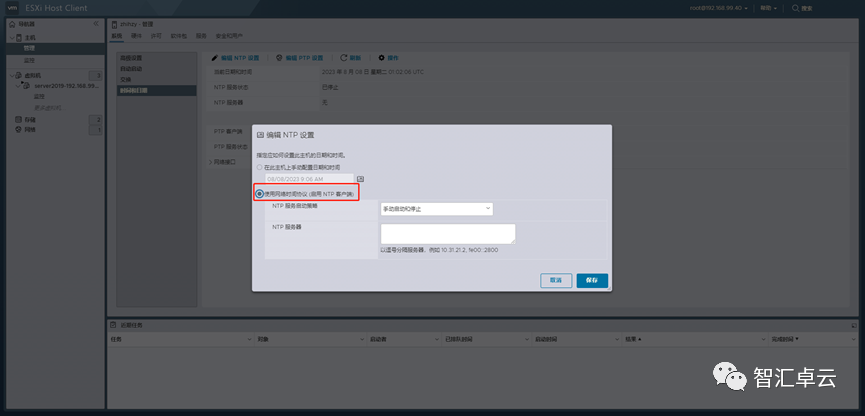
Task: Open the calendar picker next to date field
Action: (360, 179)
